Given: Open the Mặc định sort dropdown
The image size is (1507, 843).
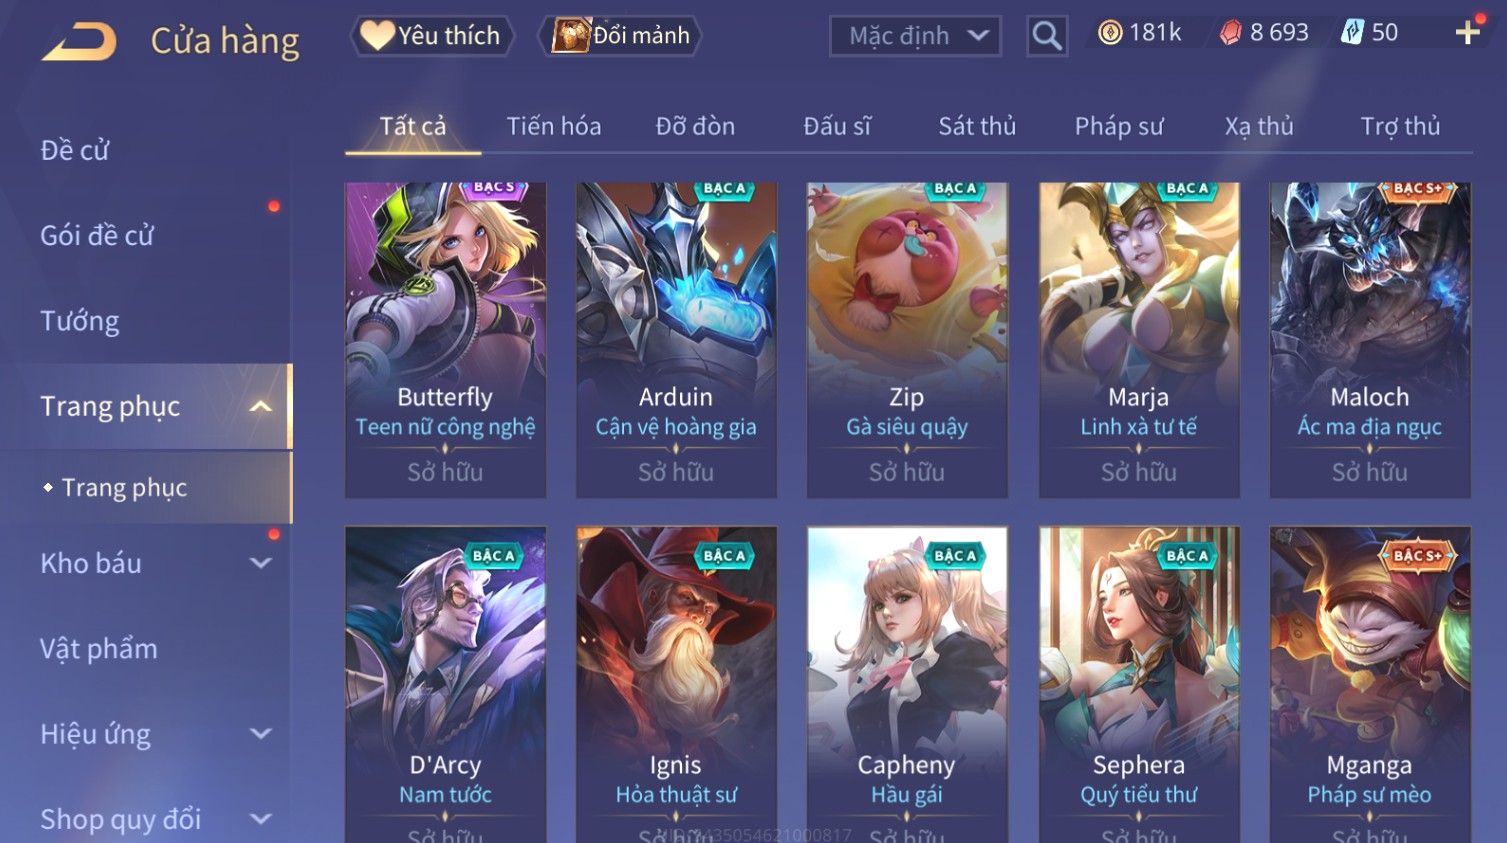Looking at the screenshot, I should click(915, 36).
